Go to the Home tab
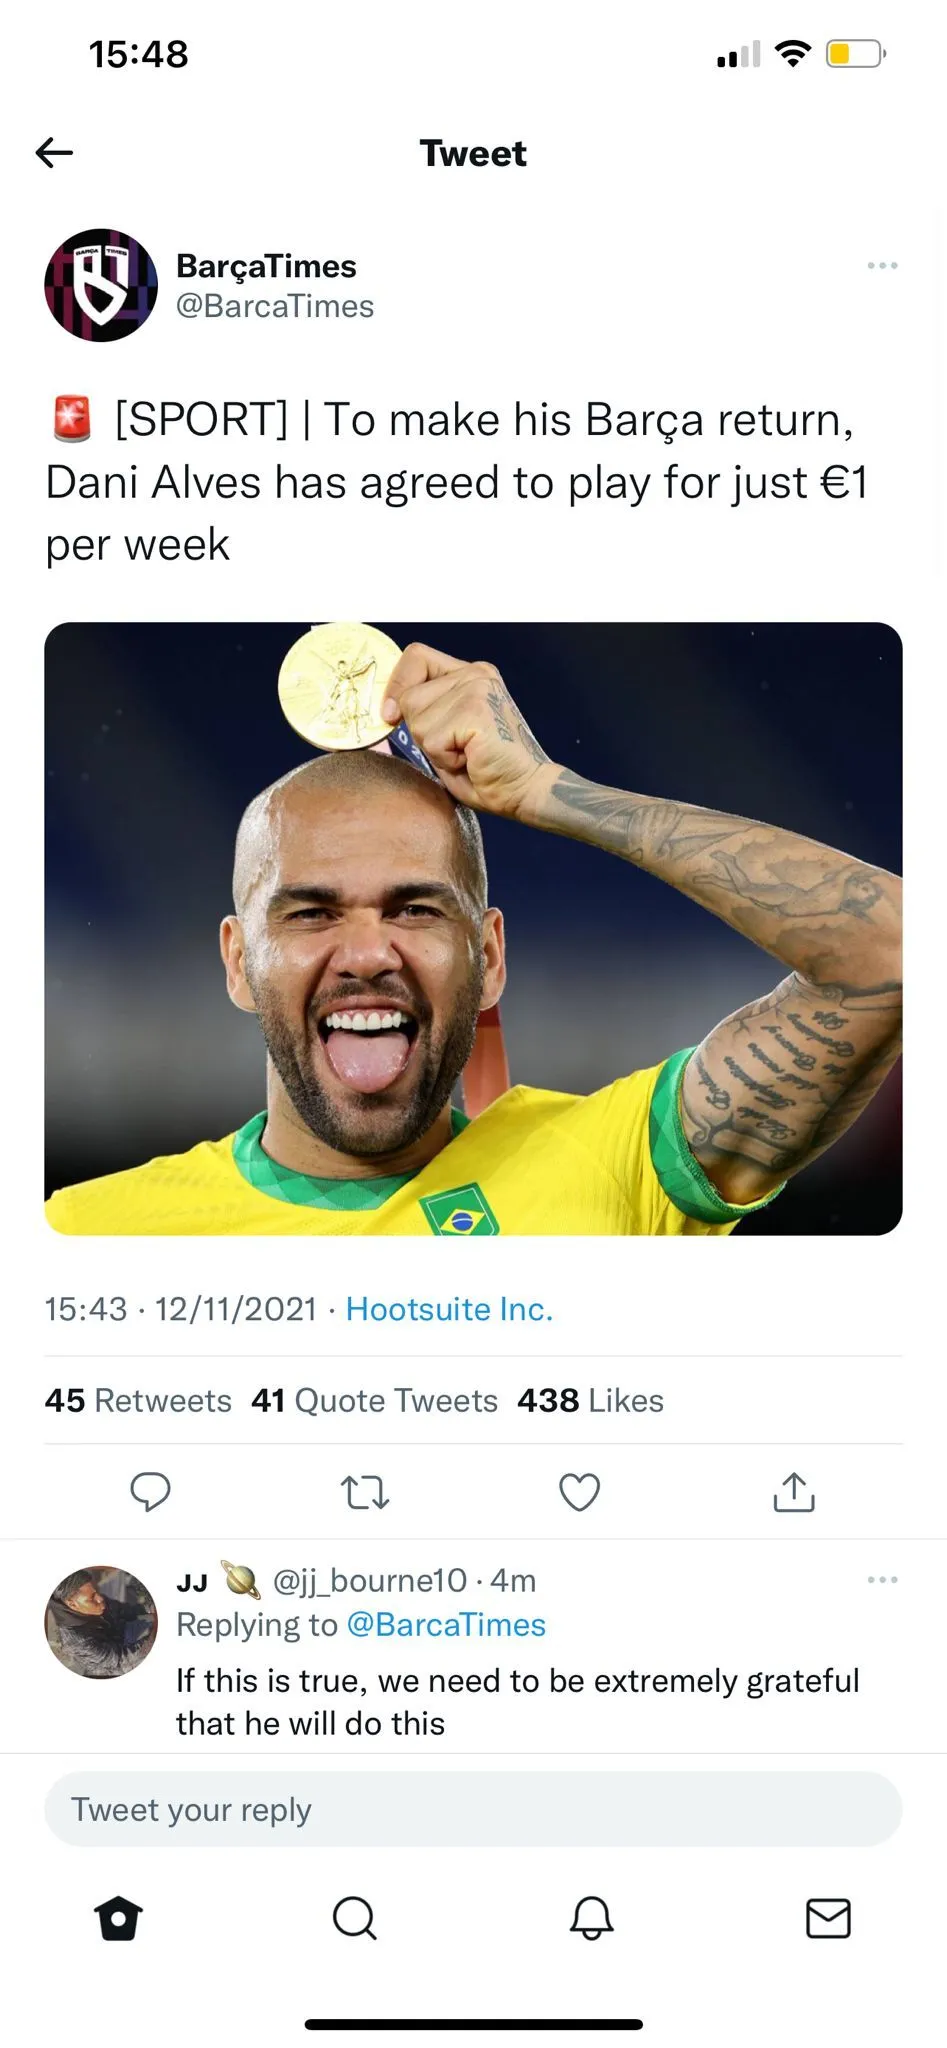 [x=119, y=1918]
